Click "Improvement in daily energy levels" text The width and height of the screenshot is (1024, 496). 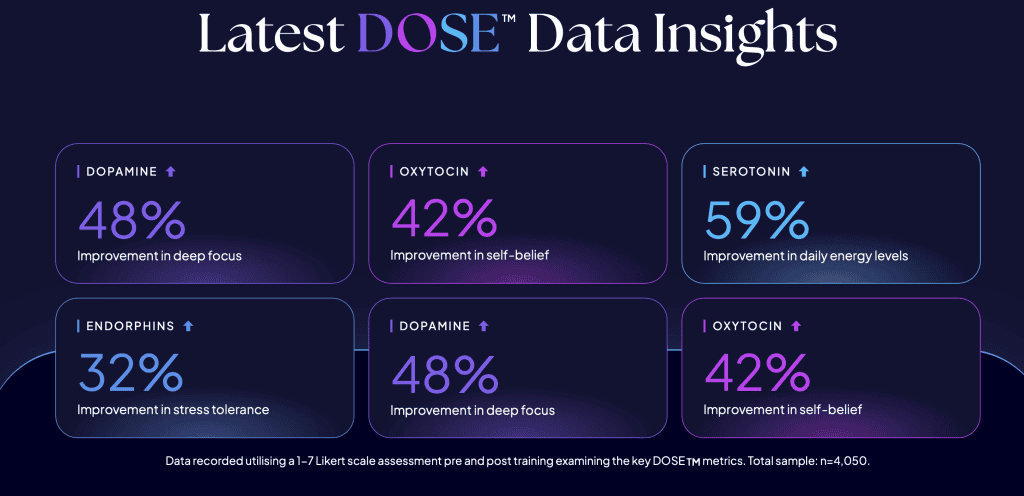(x=805, y=256)
